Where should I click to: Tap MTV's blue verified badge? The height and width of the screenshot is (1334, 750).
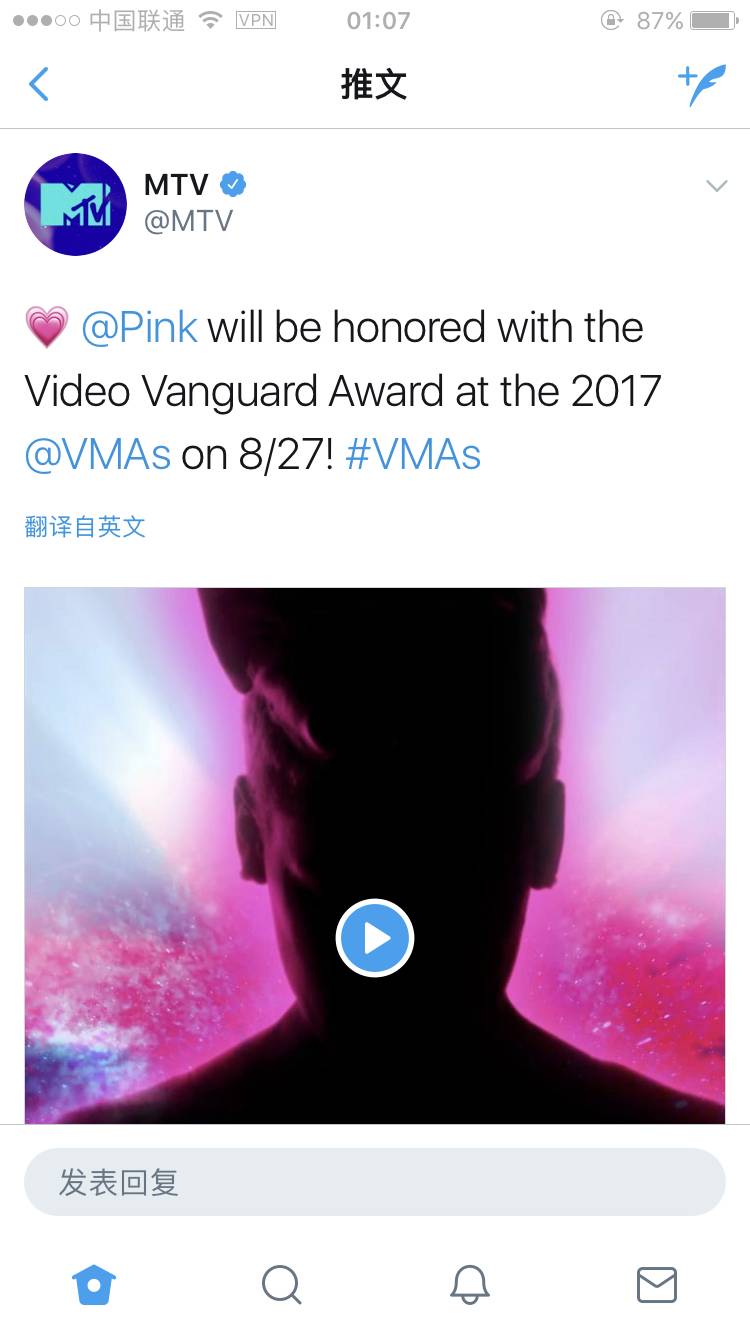click(233, 185)
